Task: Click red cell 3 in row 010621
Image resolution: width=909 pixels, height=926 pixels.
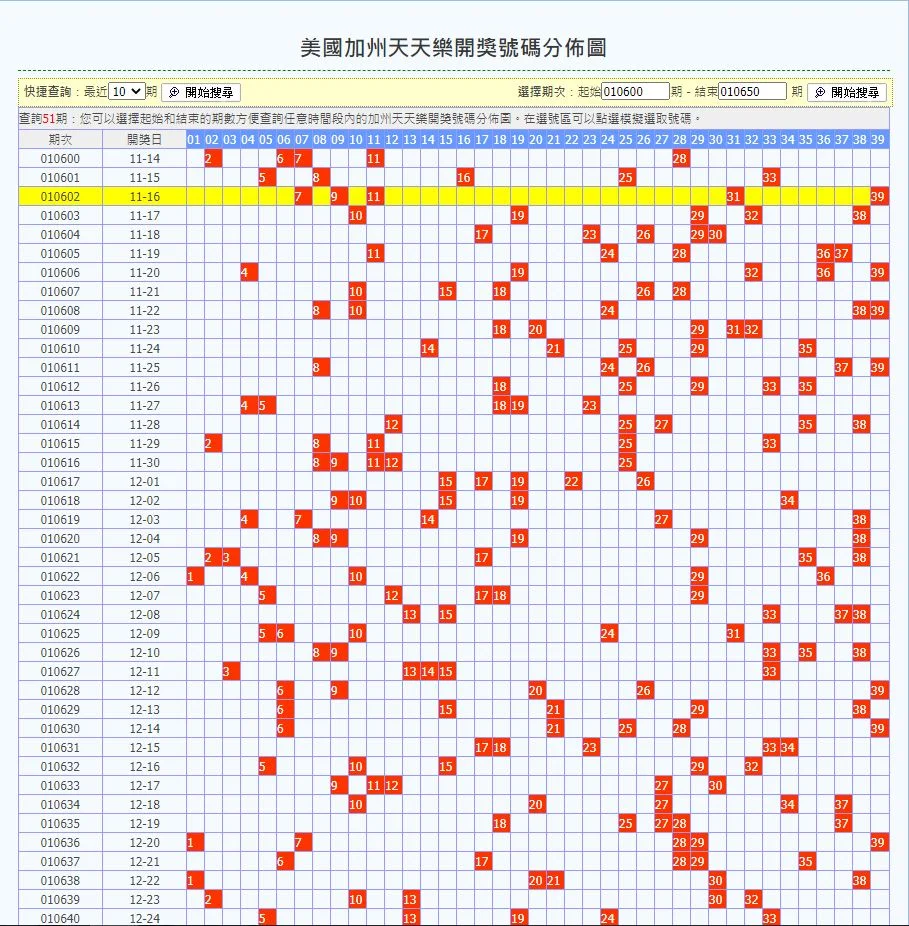Action: pyautogui.click(x=230, y=557)
